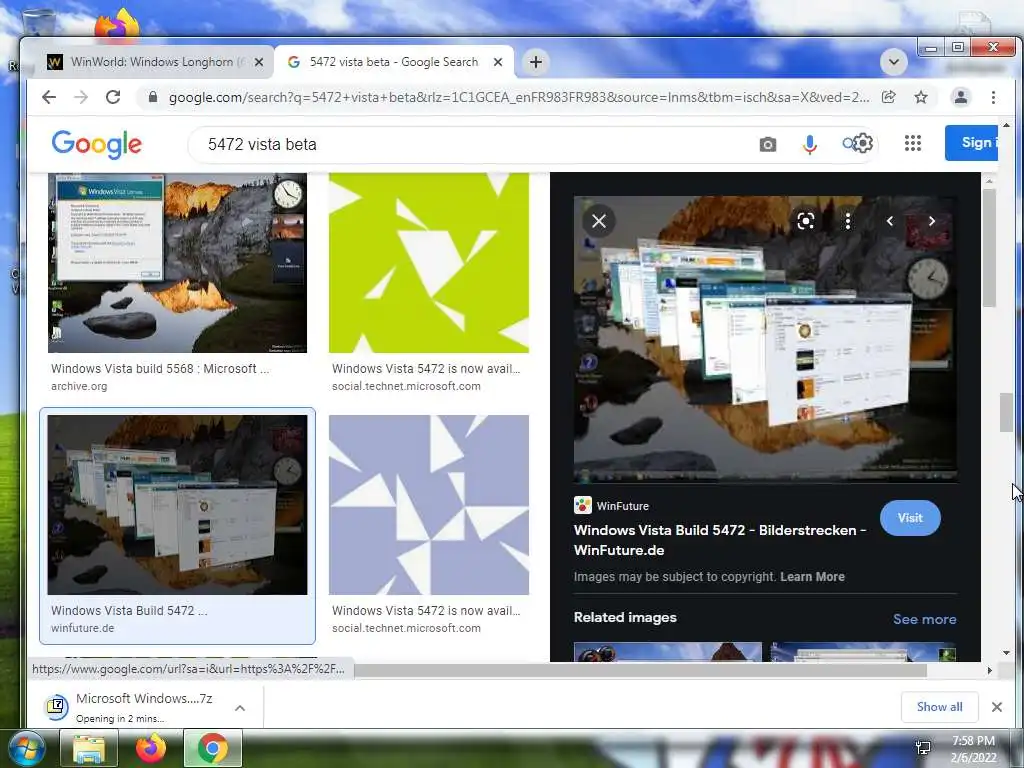
Task: Launch Firefox from the taskbar
Action: point(151,748)
